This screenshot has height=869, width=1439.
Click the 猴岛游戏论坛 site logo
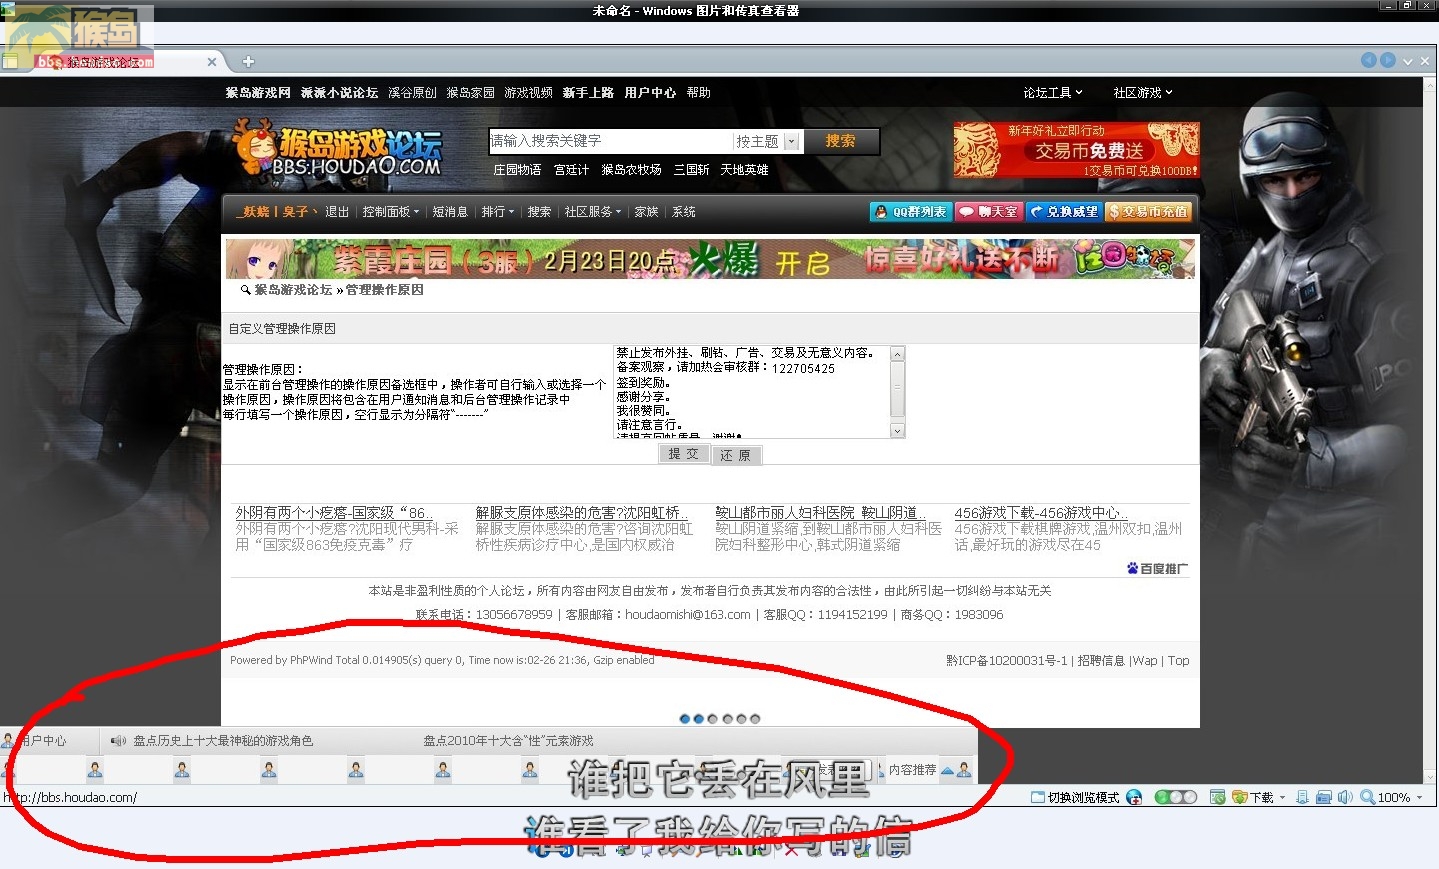point(337,150)
